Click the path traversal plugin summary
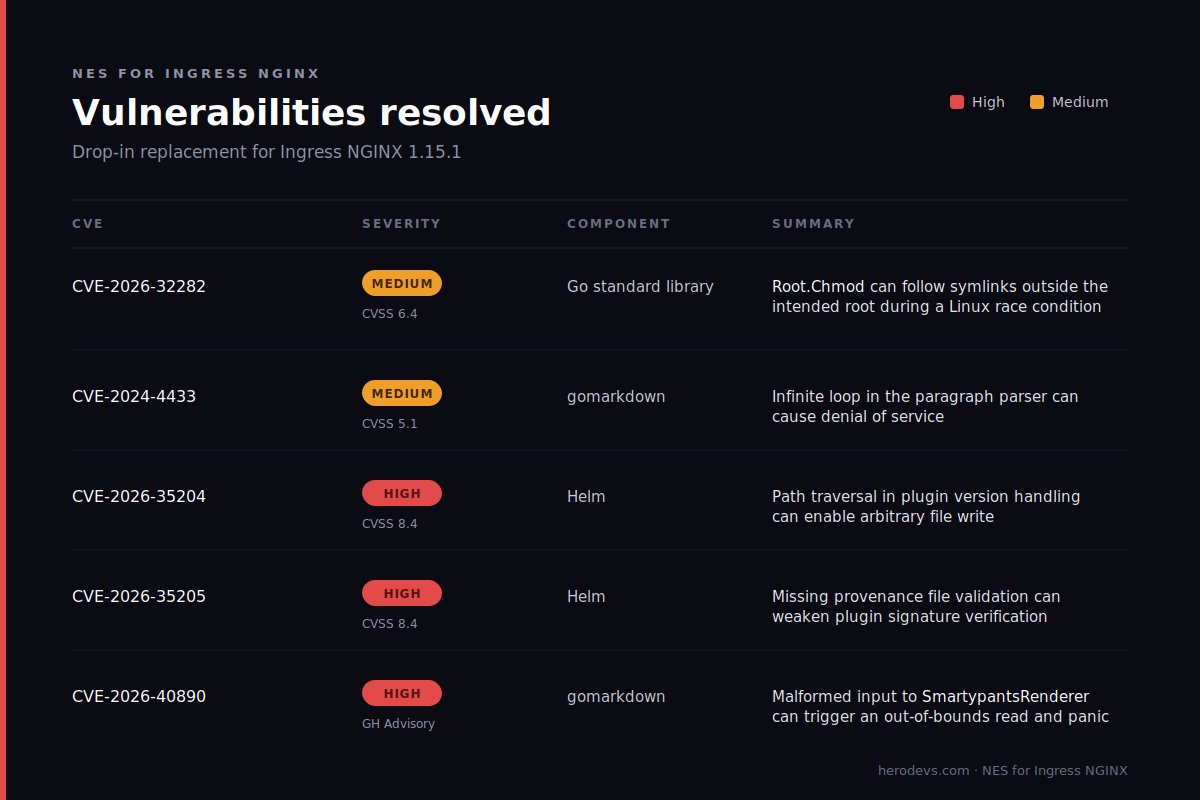Viewport: 1200px width, 800px height. 926,507
